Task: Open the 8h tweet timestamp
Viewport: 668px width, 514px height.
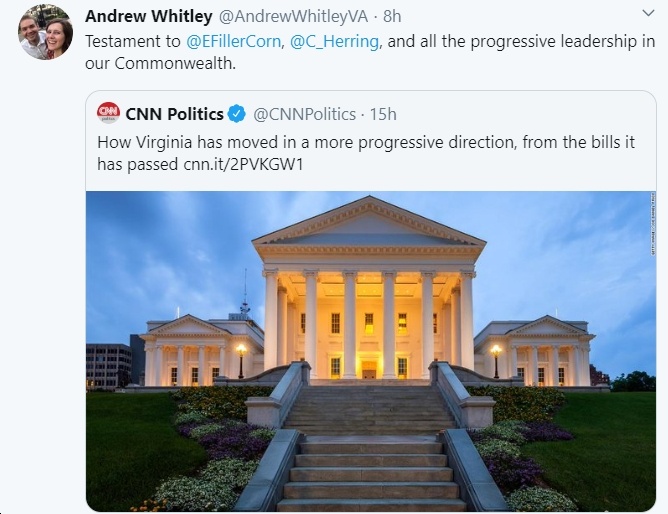Action: coord(392,16)
